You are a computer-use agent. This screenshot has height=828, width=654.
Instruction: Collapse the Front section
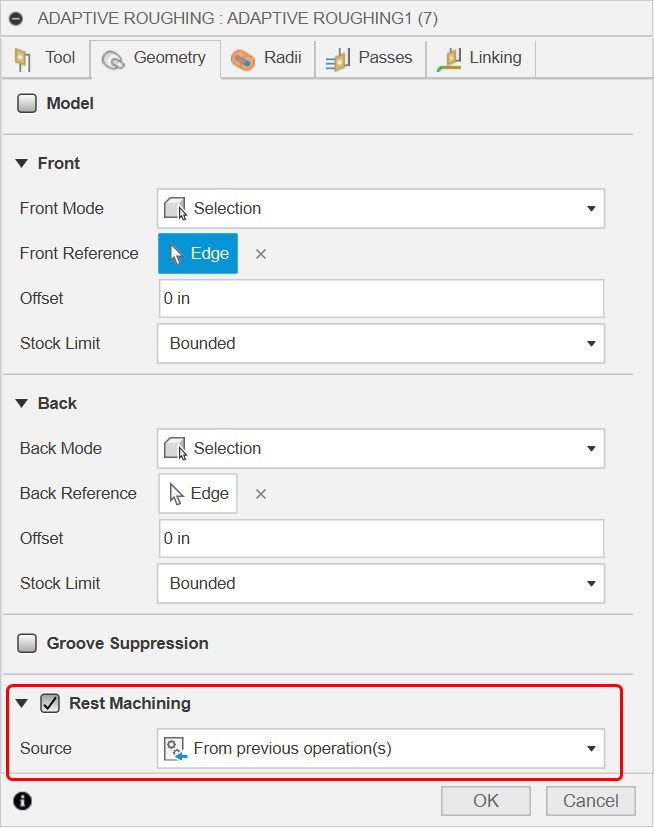[x=22, y=163]
